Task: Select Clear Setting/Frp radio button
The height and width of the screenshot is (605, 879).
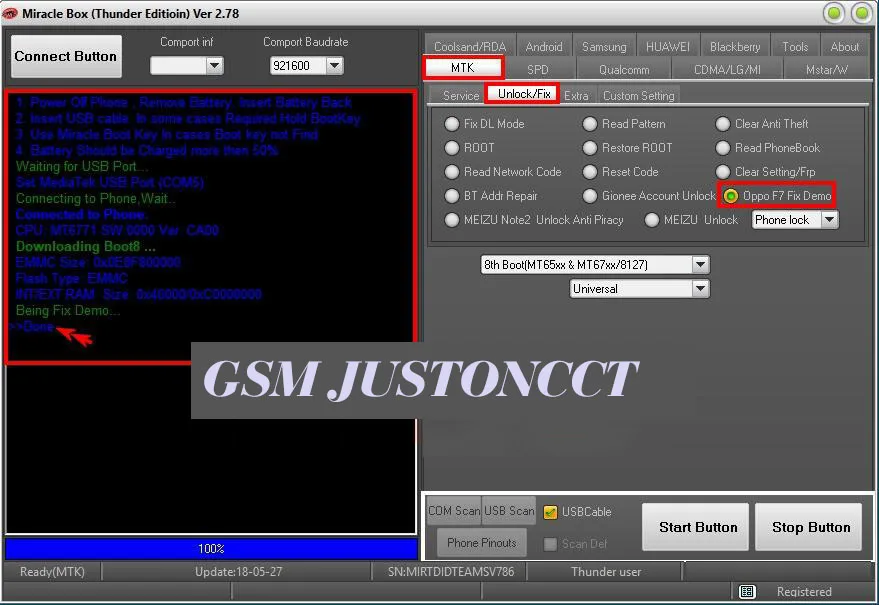Action: [x=723, y=172]
